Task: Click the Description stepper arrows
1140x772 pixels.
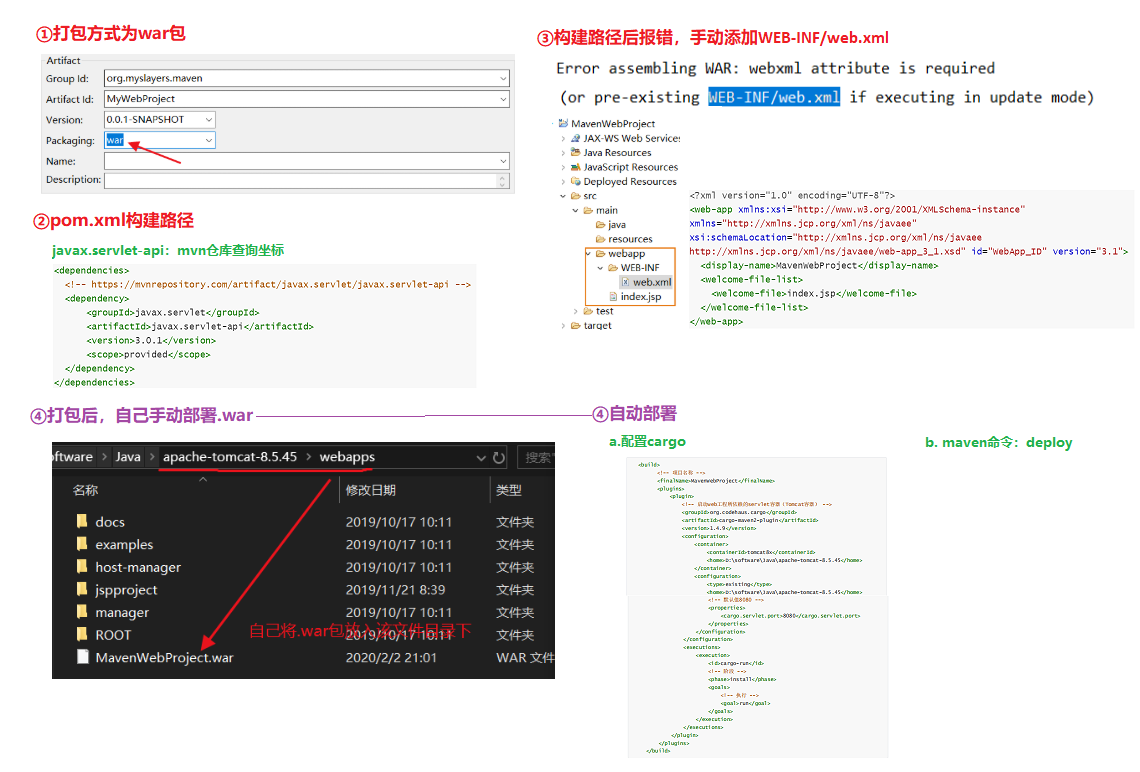Action: click(x=503, y=181)
